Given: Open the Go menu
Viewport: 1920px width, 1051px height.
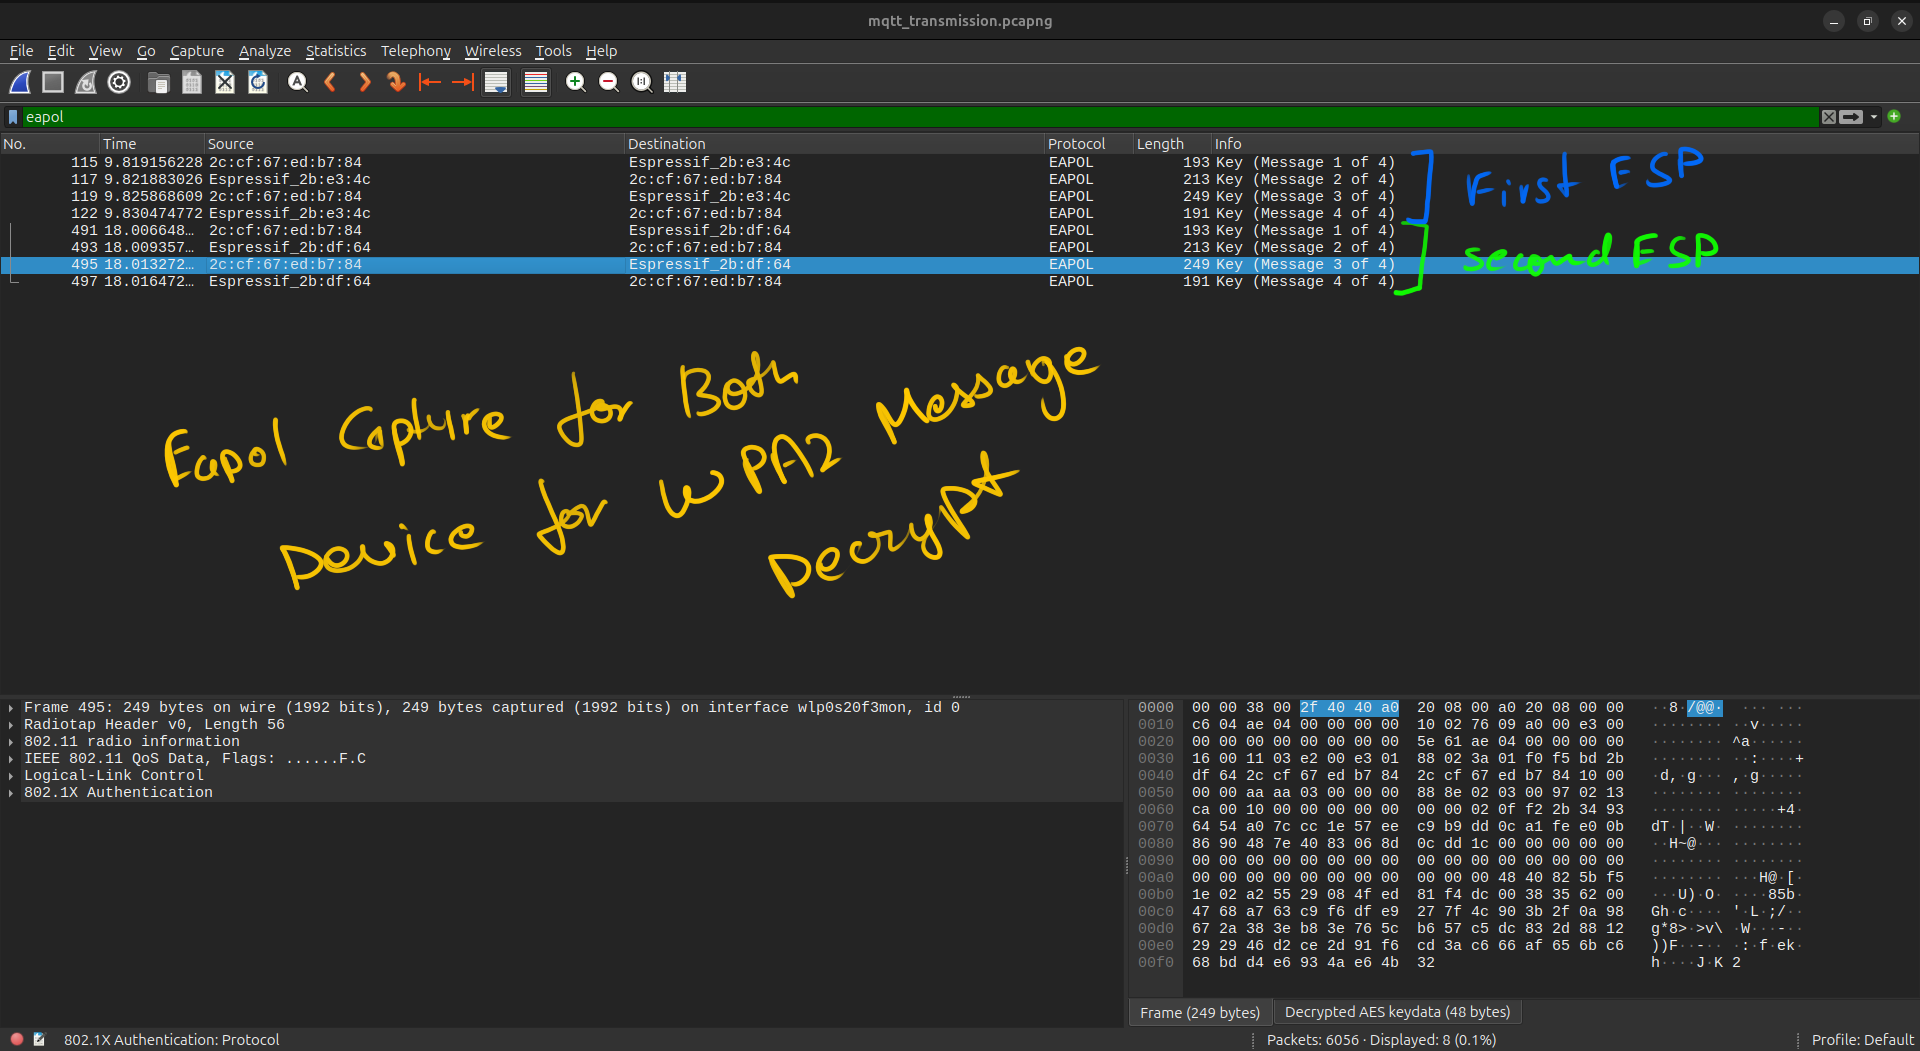Looking at the screenshot, I should click(146, 51).
